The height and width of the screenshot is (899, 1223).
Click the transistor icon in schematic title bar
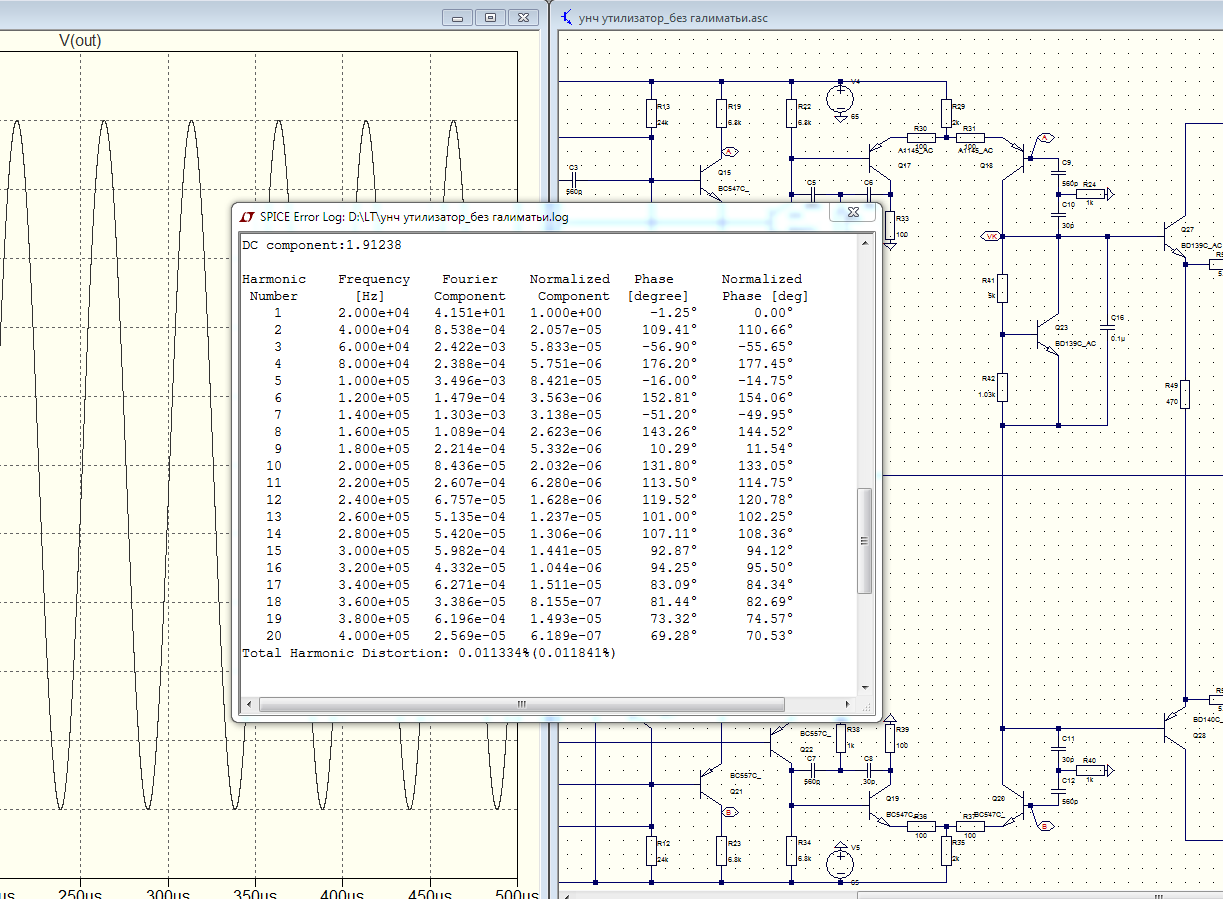point(567,17)
